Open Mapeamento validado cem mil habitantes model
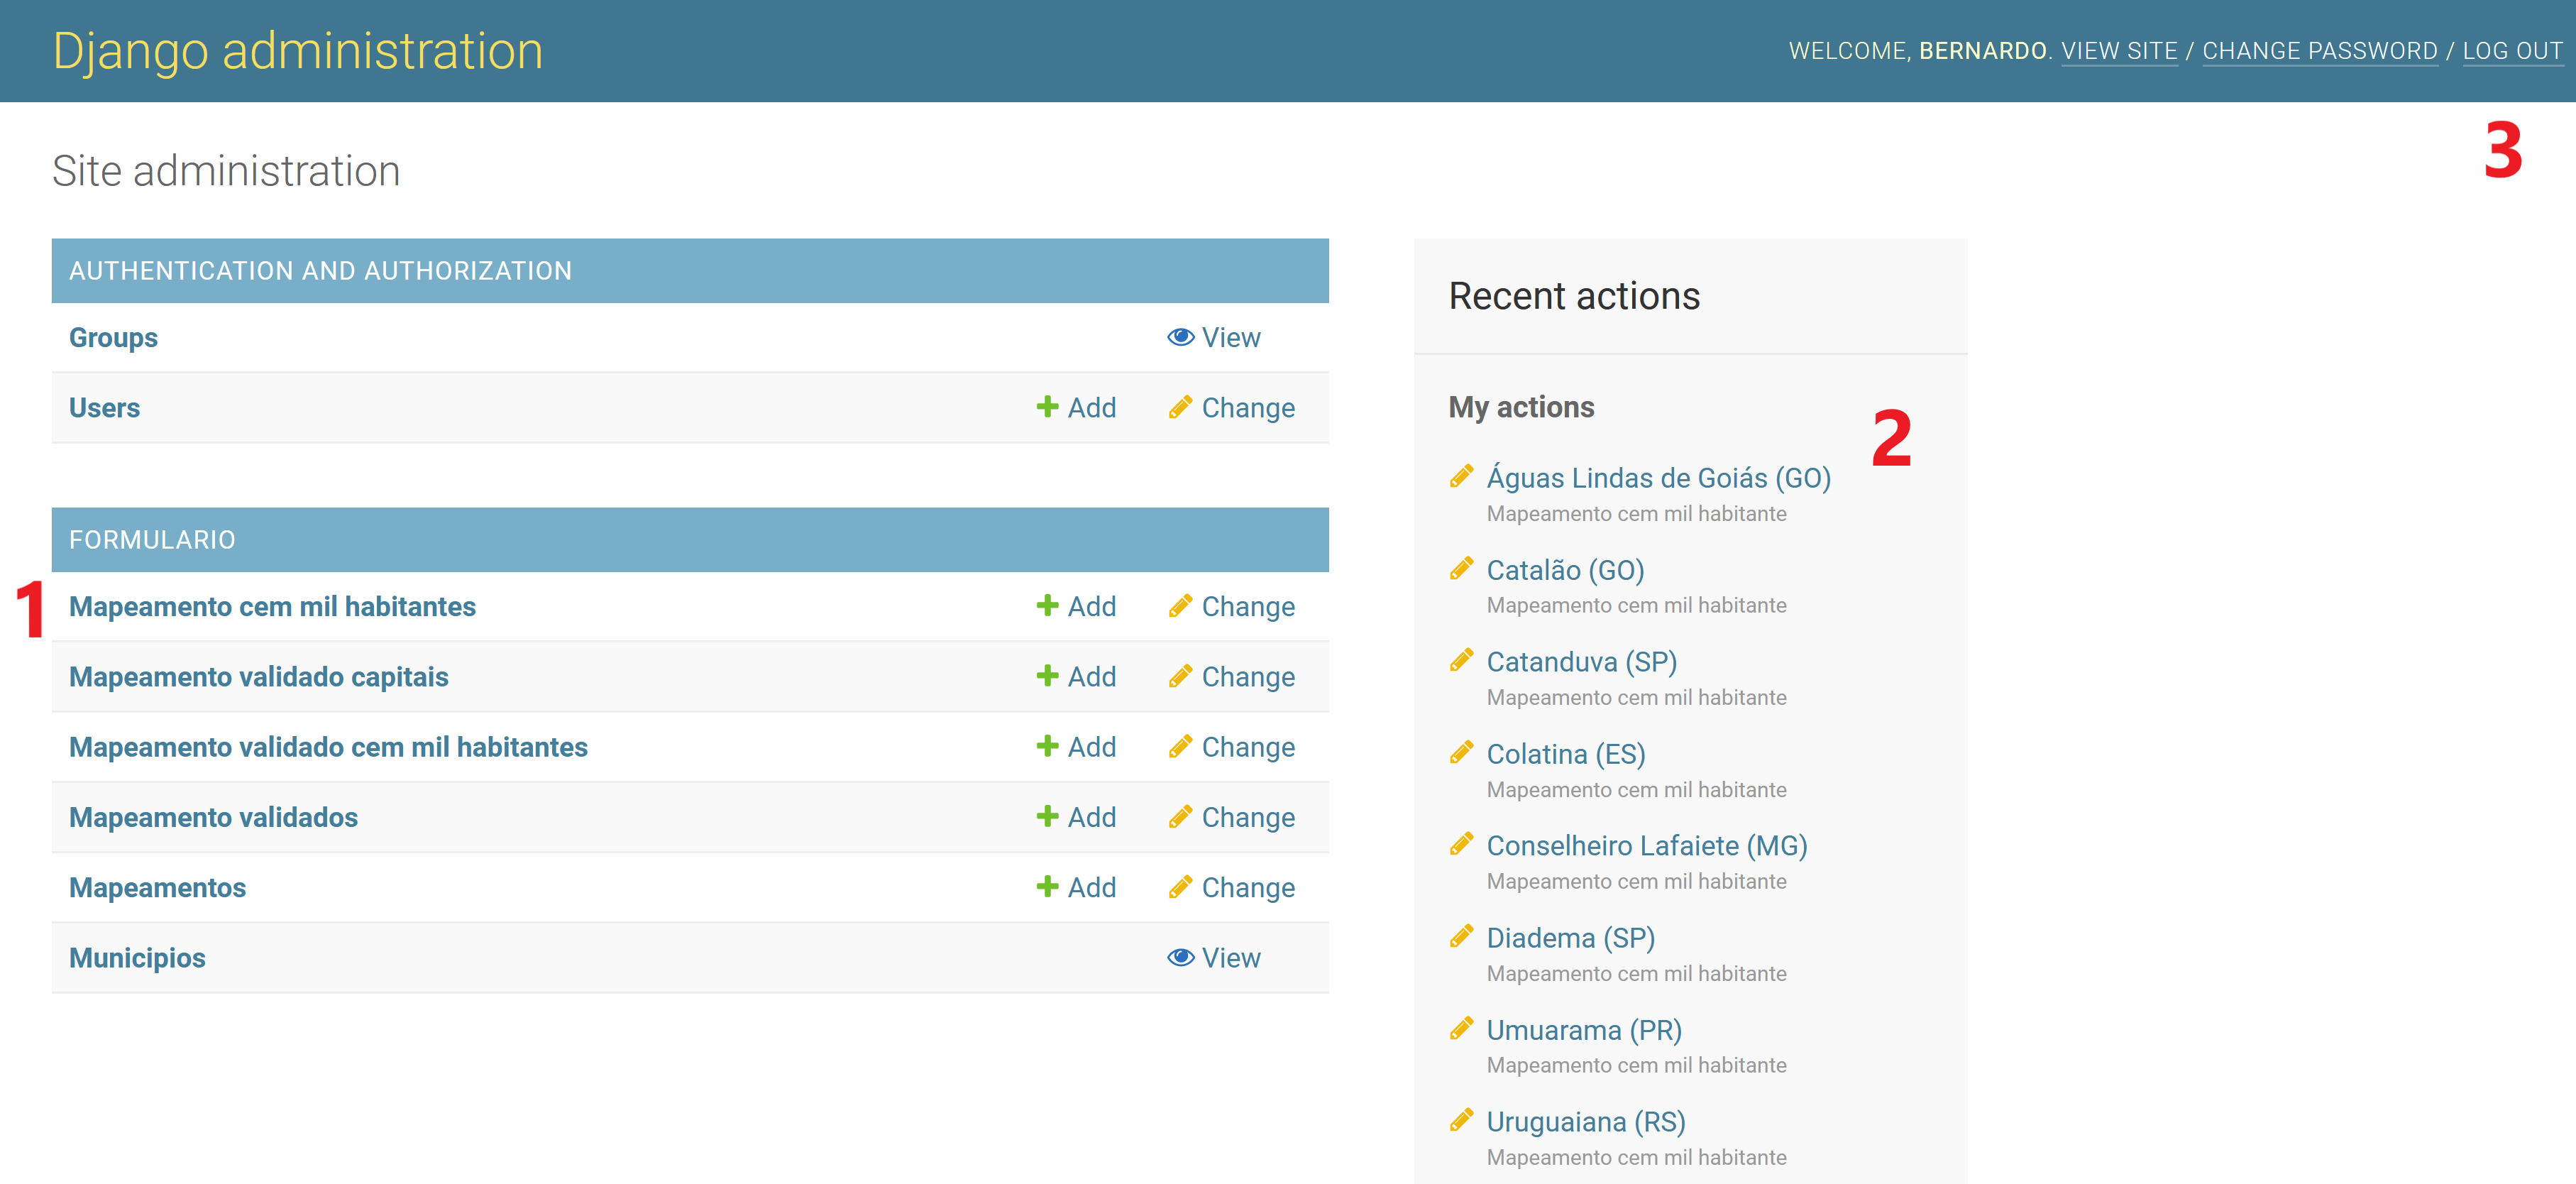 (x=328, y=747)
